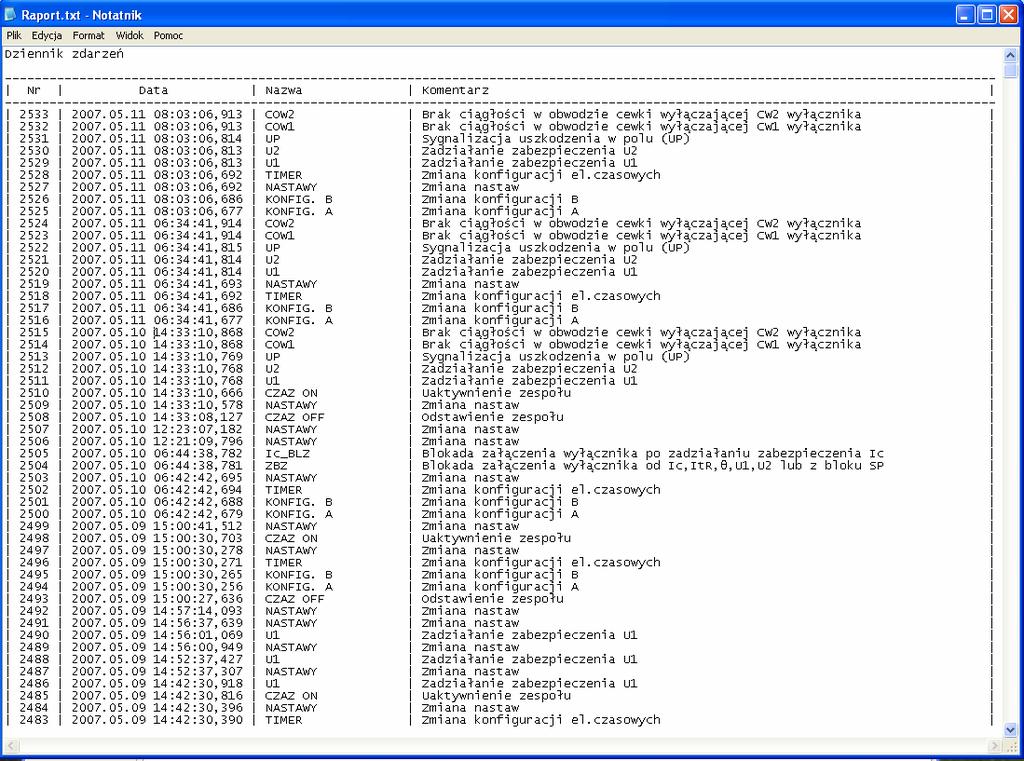Click TIMER in row 2502

pos(283,490)
